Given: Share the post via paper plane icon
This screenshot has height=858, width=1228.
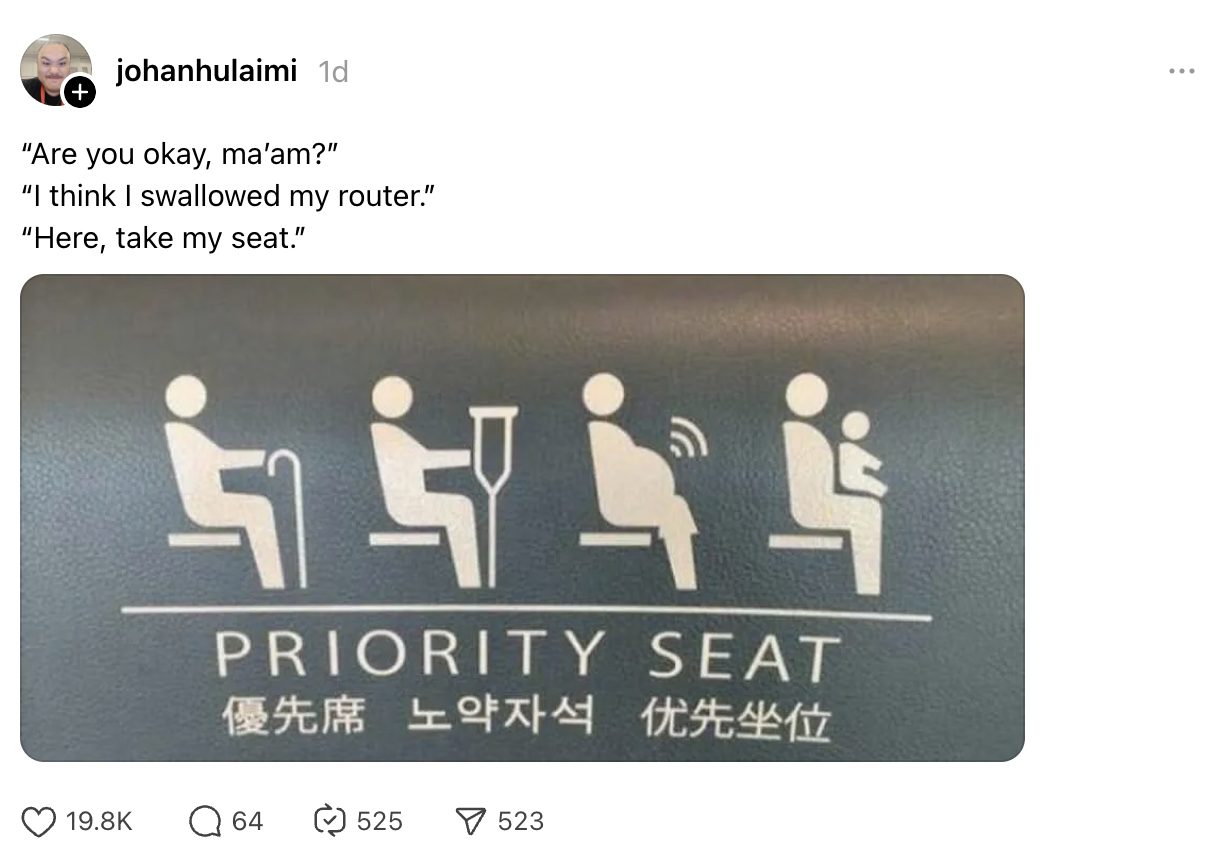Looking at the screenshot, I should 470,822.
